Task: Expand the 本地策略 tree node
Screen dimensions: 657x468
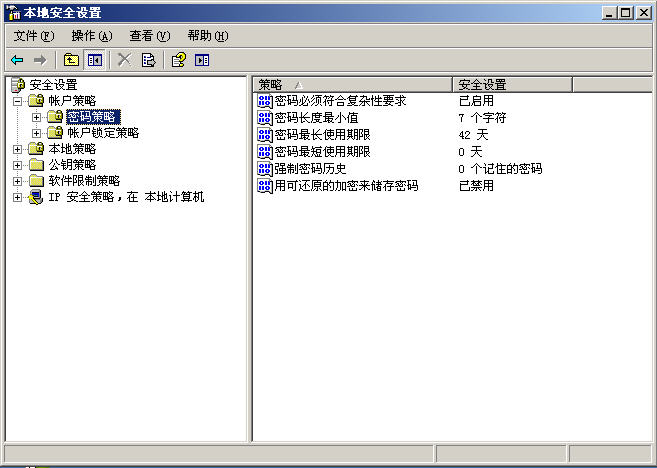Action: pos(17,149)
